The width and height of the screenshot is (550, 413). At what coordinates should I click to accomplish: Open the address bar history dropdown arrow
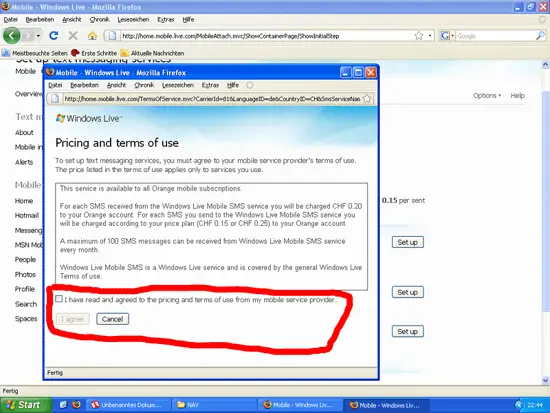pyautogui.click(x=430, y=36)
